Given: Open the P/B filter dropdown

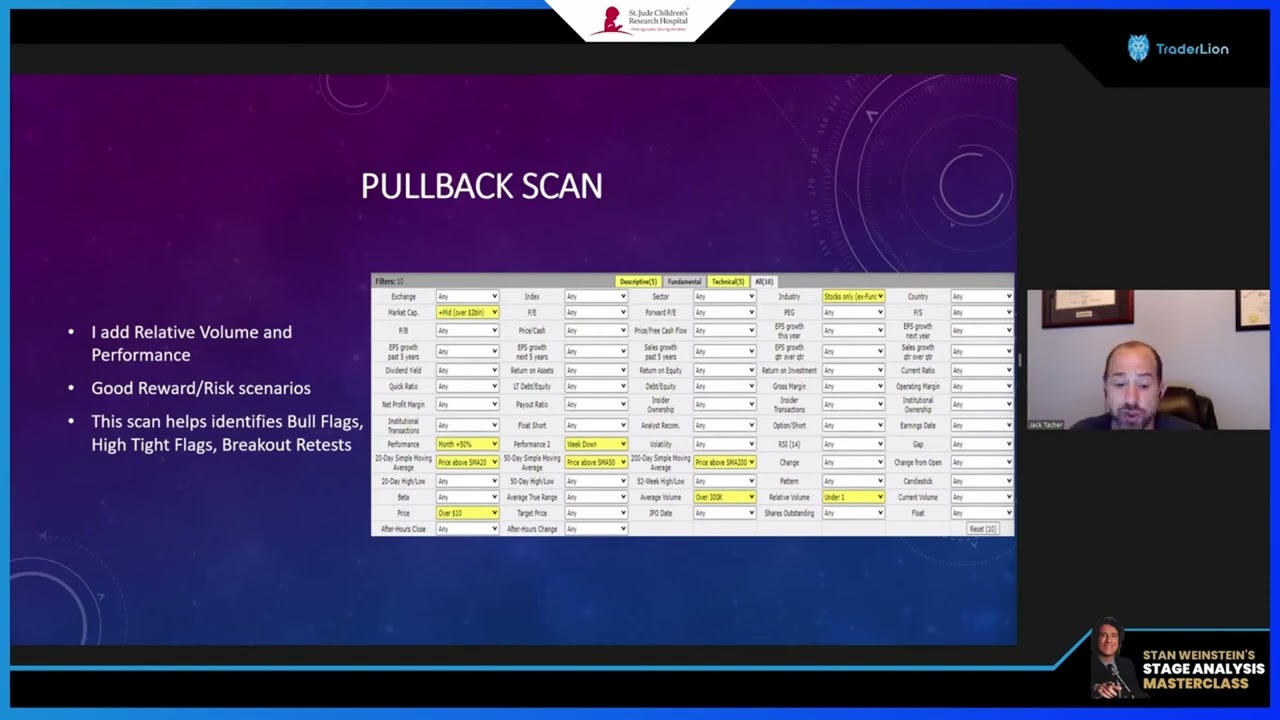Looking at the screenshot, I should pos(467,331).
